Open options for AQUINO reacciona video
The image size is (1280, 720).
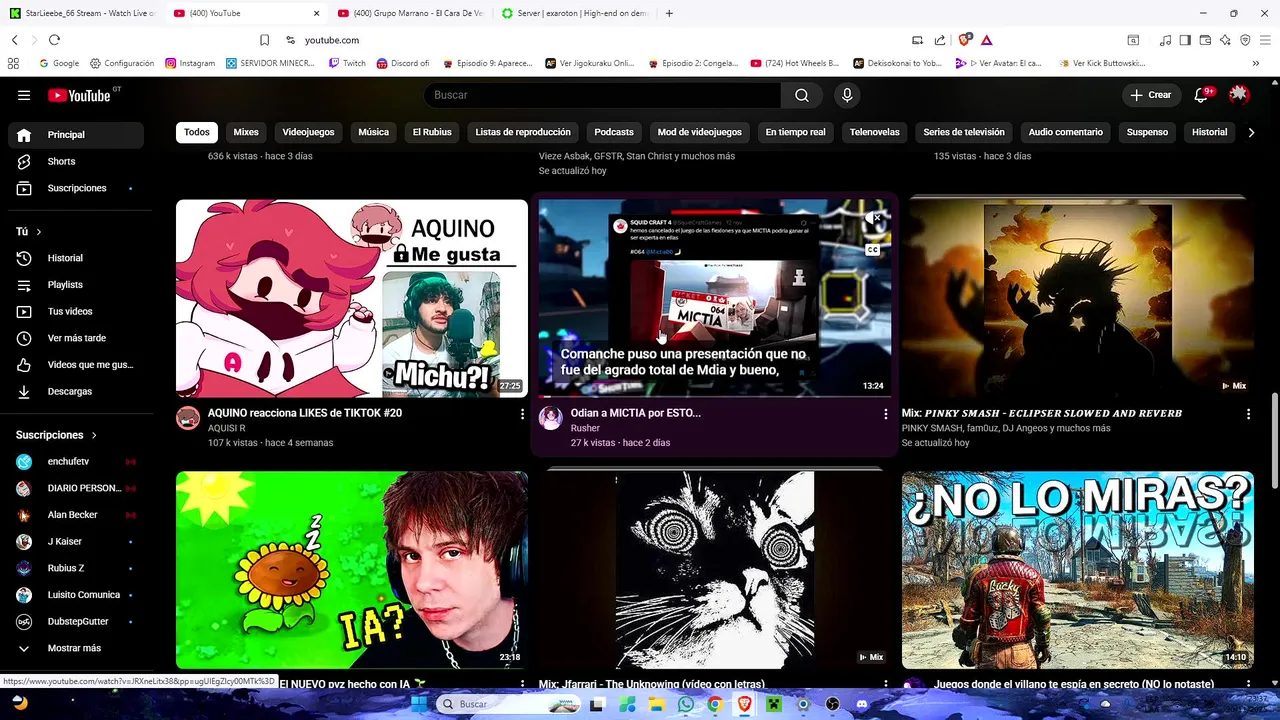click(522, 414)
